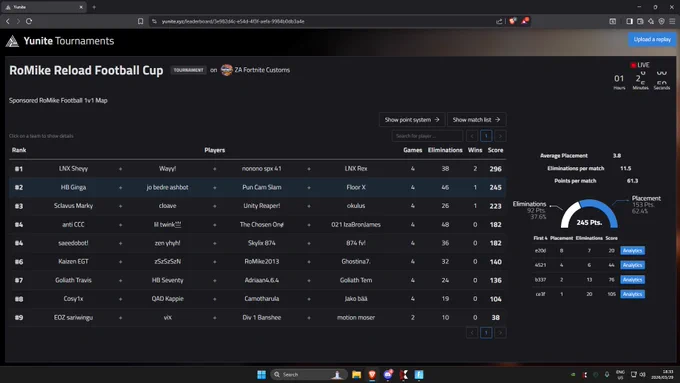Click the ENG US language indicator

pyautogui.click(x=620, y=374)
